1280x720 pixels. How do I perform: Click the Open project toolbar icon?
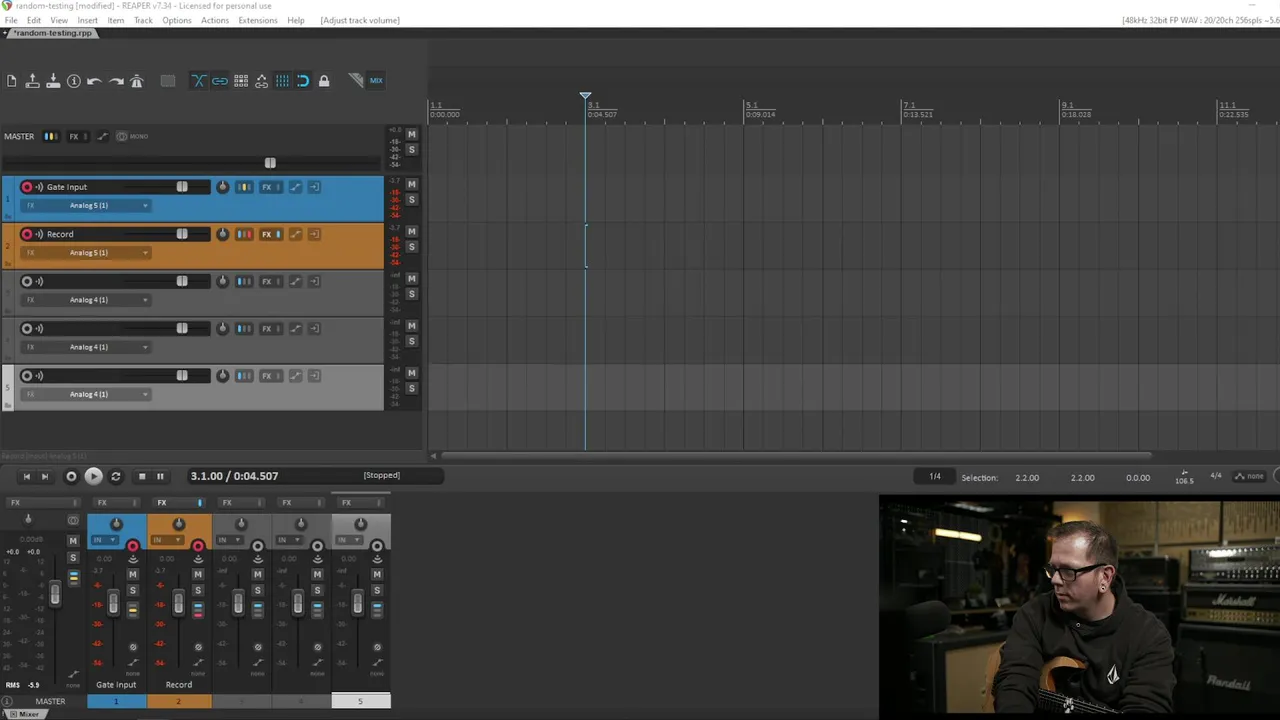[x=32, y=81]
